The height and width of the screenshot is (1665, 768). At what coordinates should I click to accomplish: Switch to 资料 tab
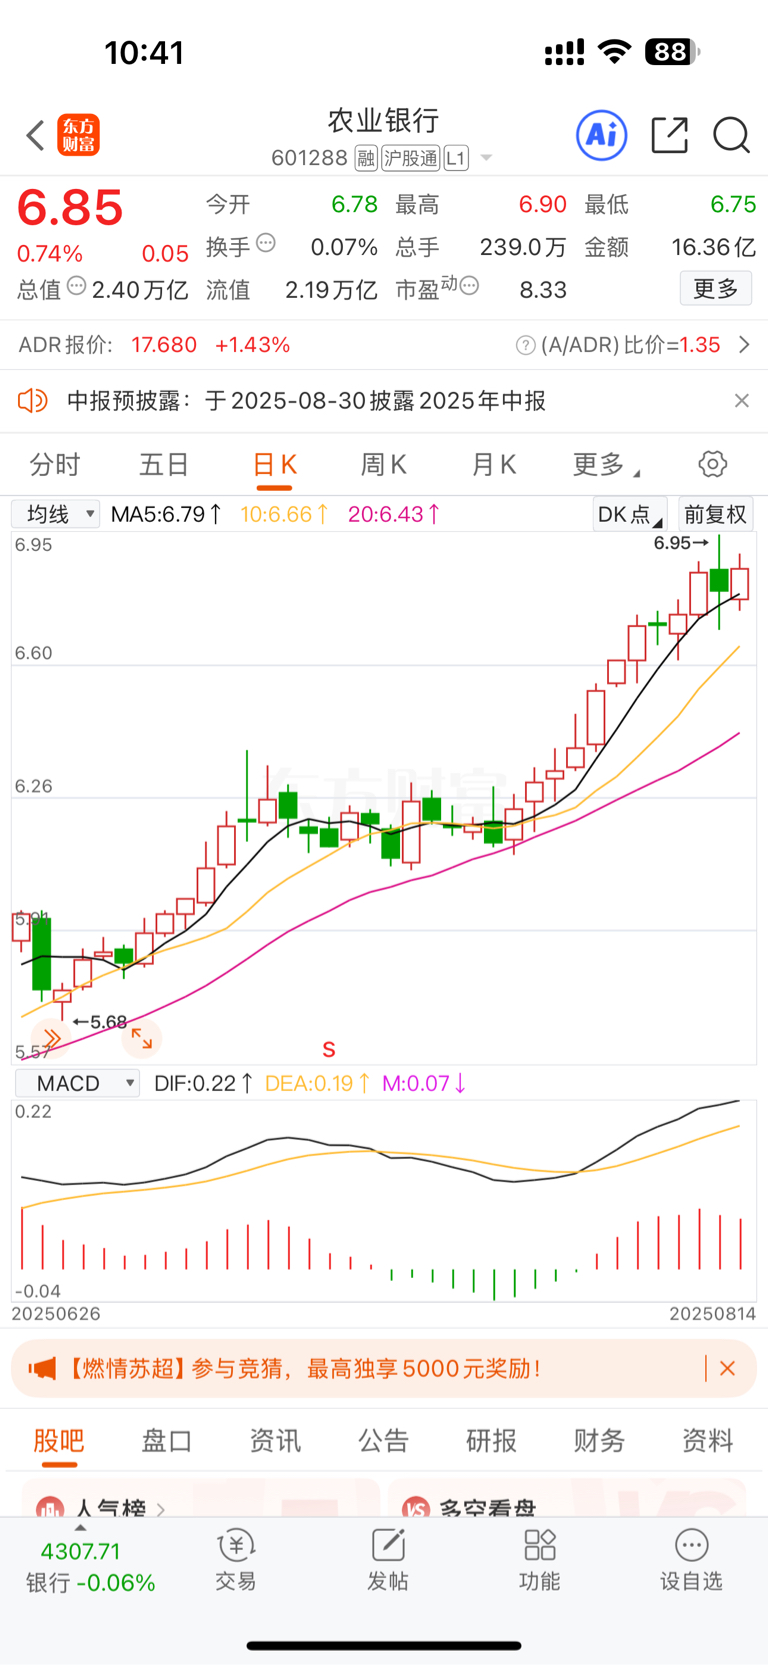point(708,1440)
